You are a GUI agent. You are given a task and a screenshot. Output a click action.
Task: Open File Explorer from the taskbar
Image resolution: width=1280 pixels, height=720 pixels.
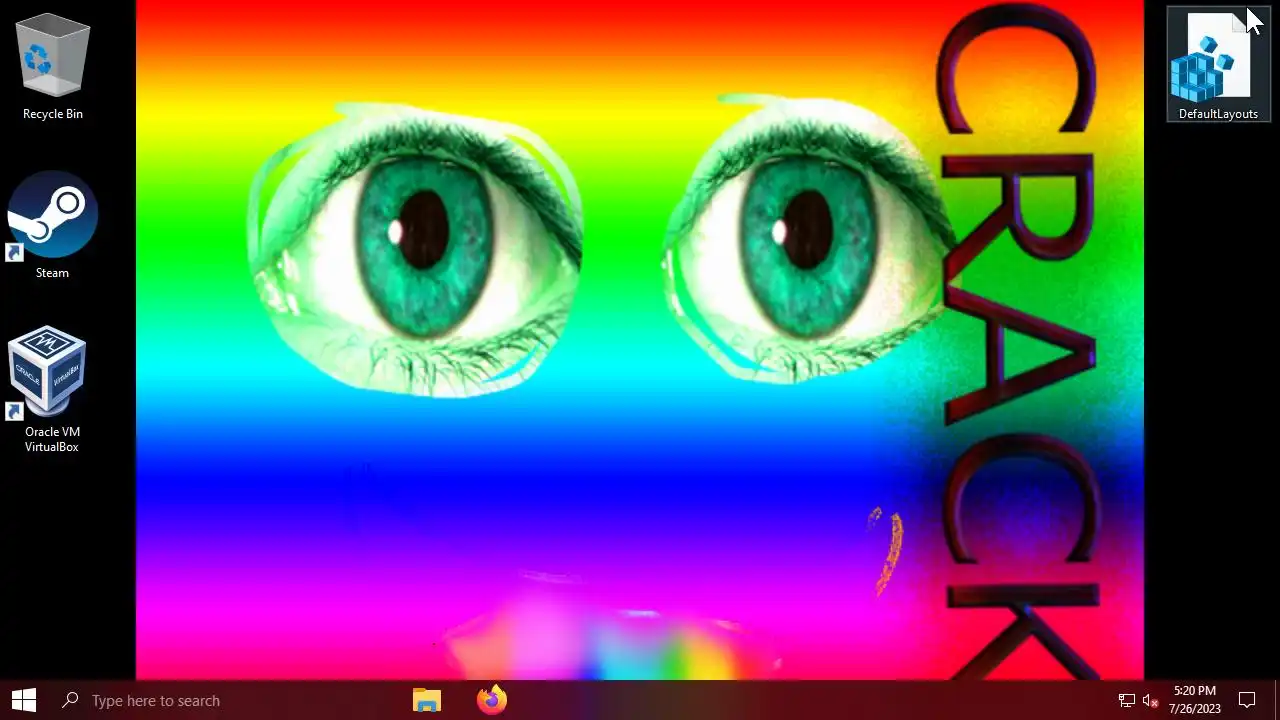427,700
